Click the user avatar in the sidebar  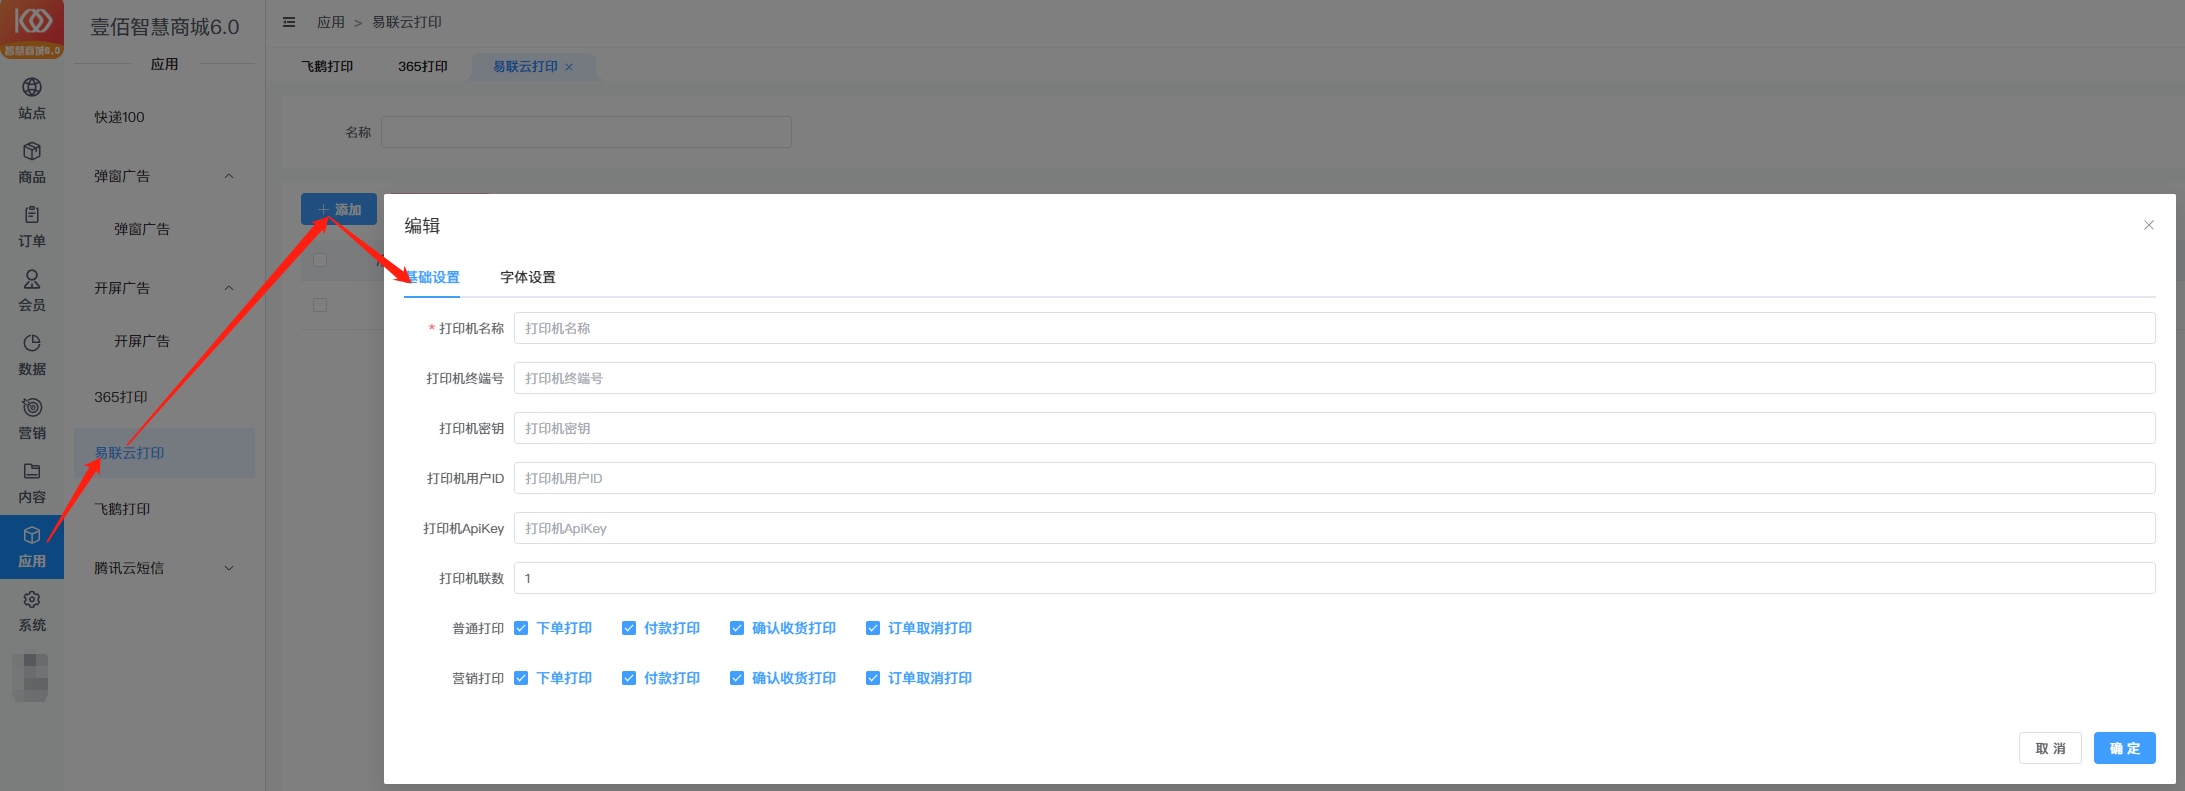[32, 677]
